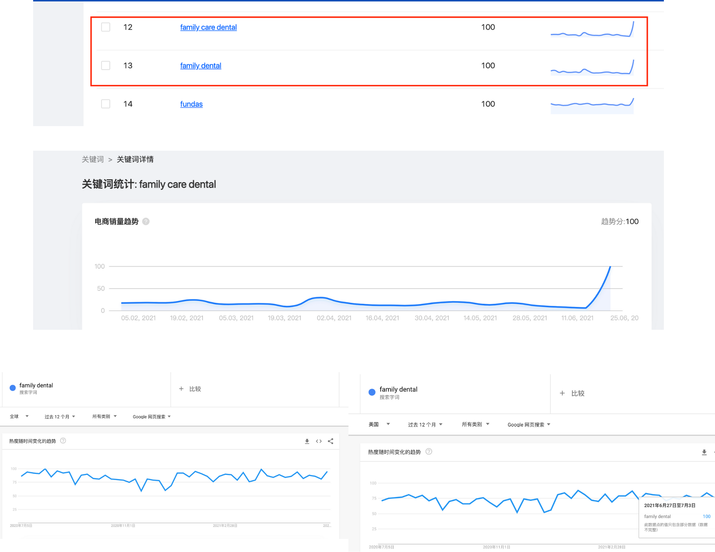The width and height of the screenshot is (715, 552).
Task: Click 比较 label in left trends panel
Action: coord(195,389)
